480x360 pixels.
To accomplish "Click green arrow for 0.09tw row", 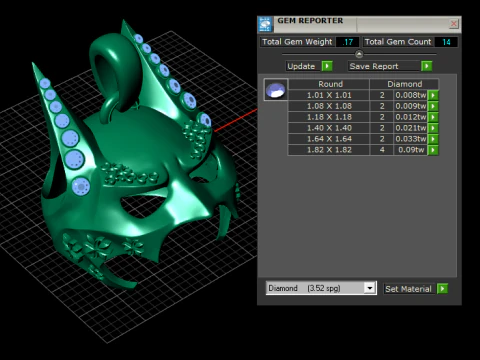I will [x=433, y=150].
